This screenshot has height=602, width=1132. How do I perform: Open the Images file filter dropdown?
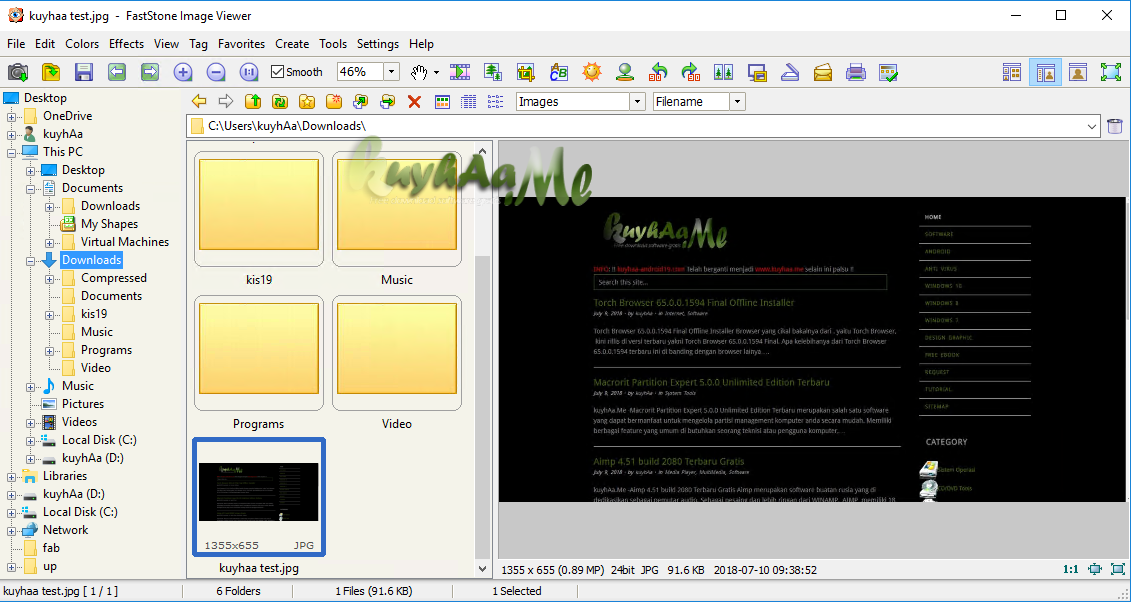[637, 102]
